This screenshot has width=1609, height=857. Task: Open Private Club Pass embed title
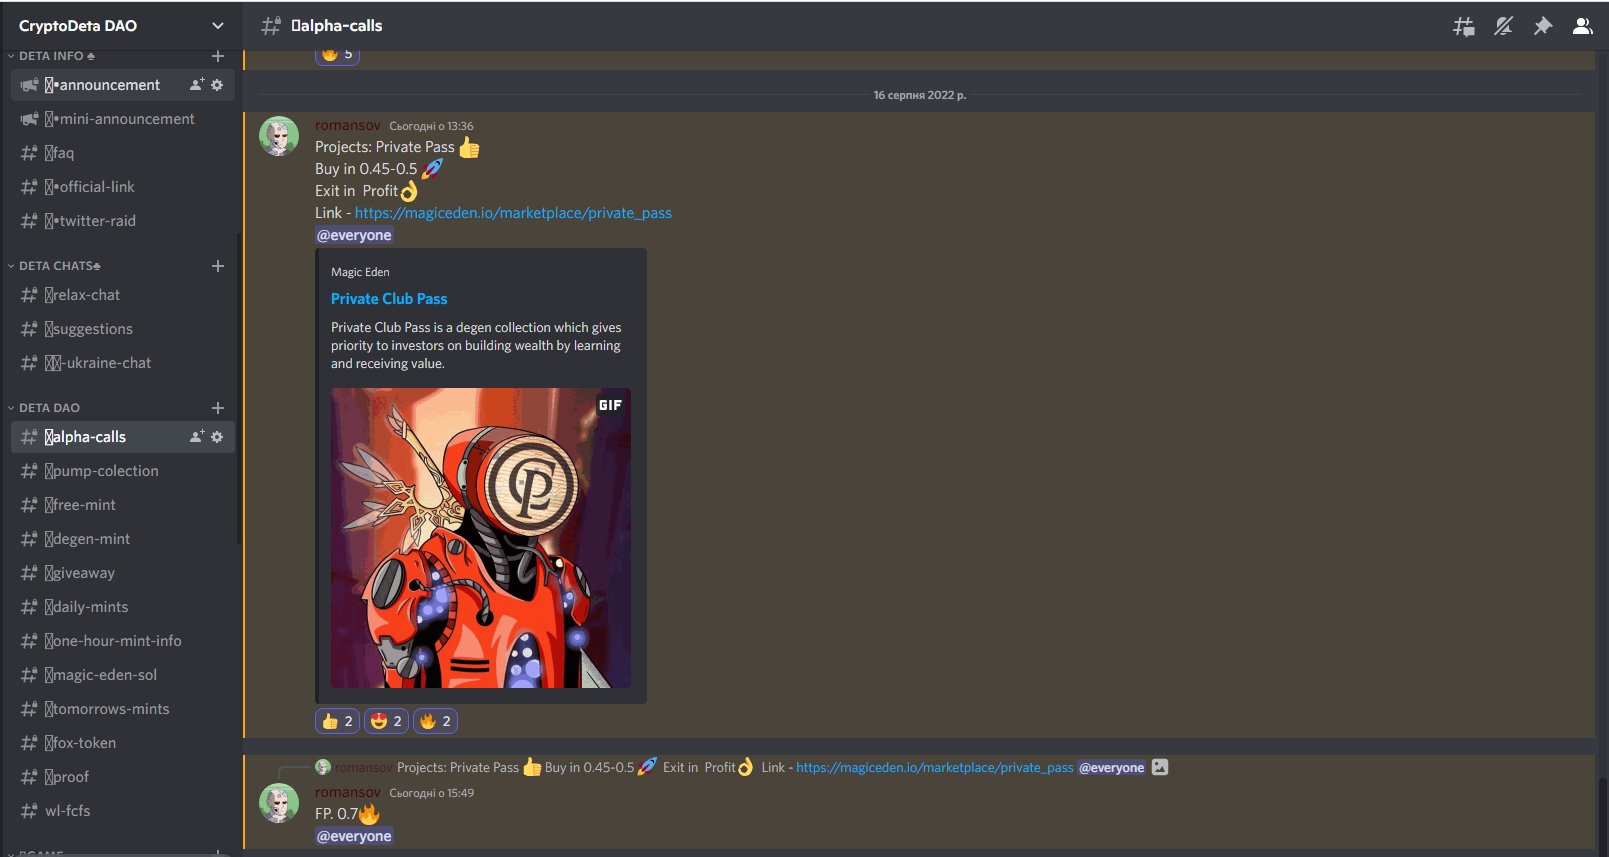pos(389,299)
